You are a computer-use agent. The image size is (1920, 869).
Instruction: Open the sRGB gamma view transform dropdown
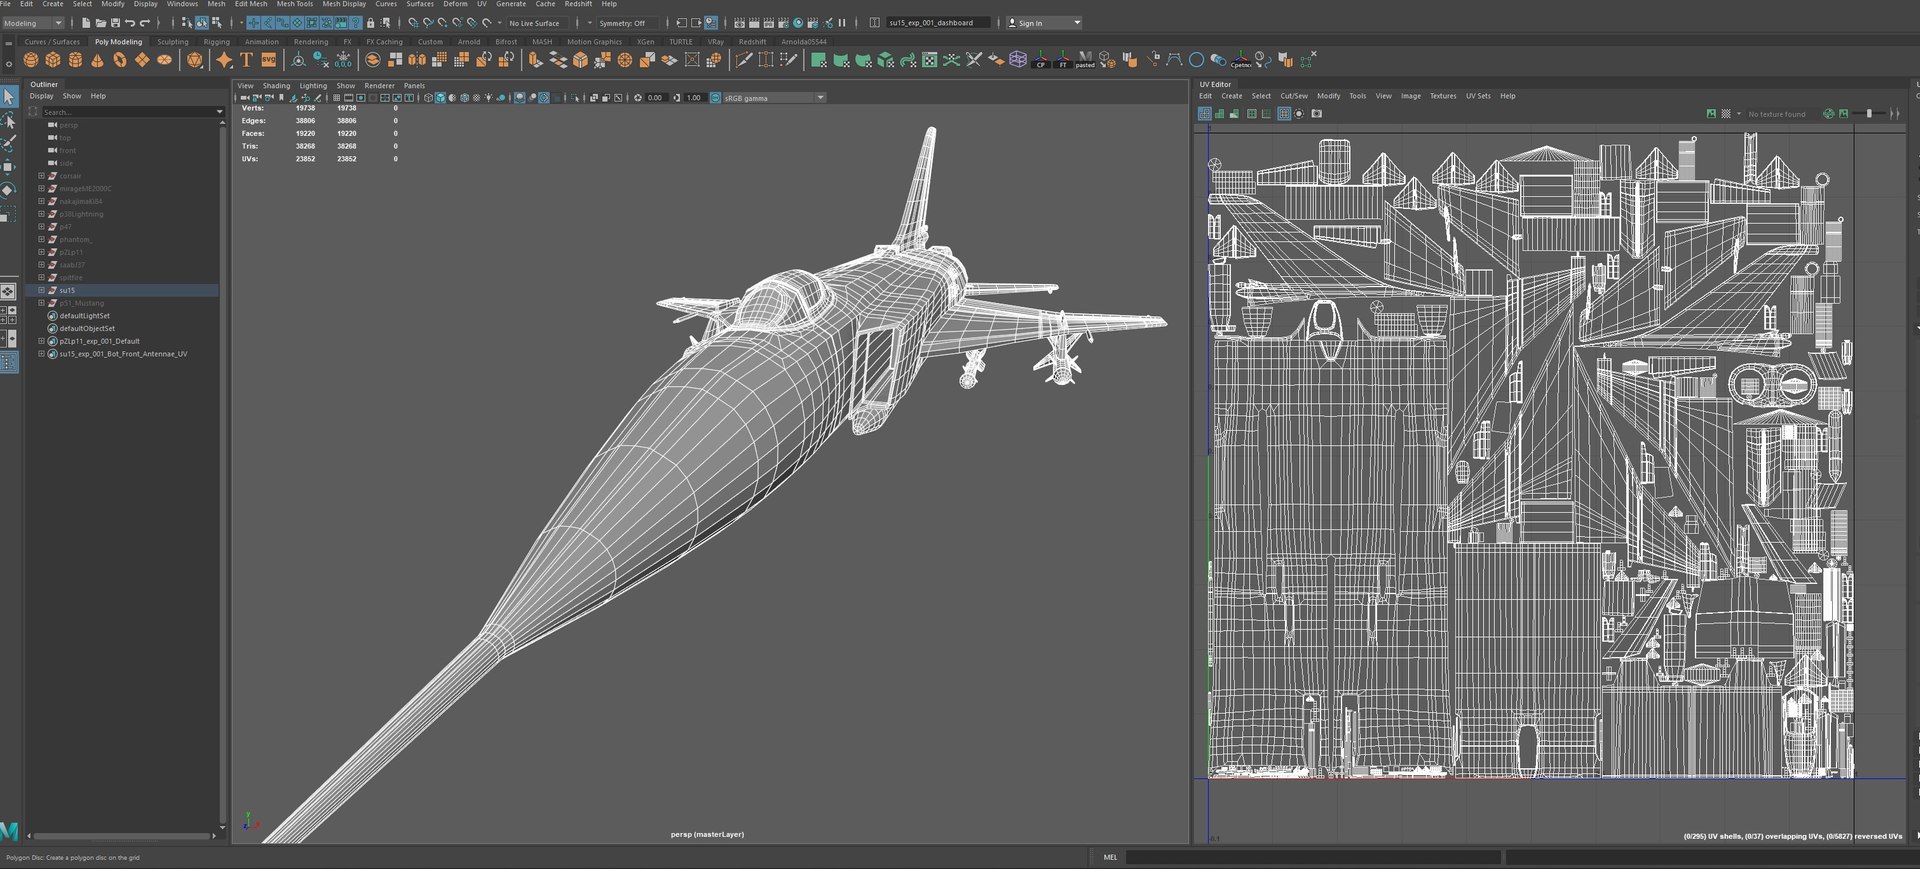[x=774, y=98]
